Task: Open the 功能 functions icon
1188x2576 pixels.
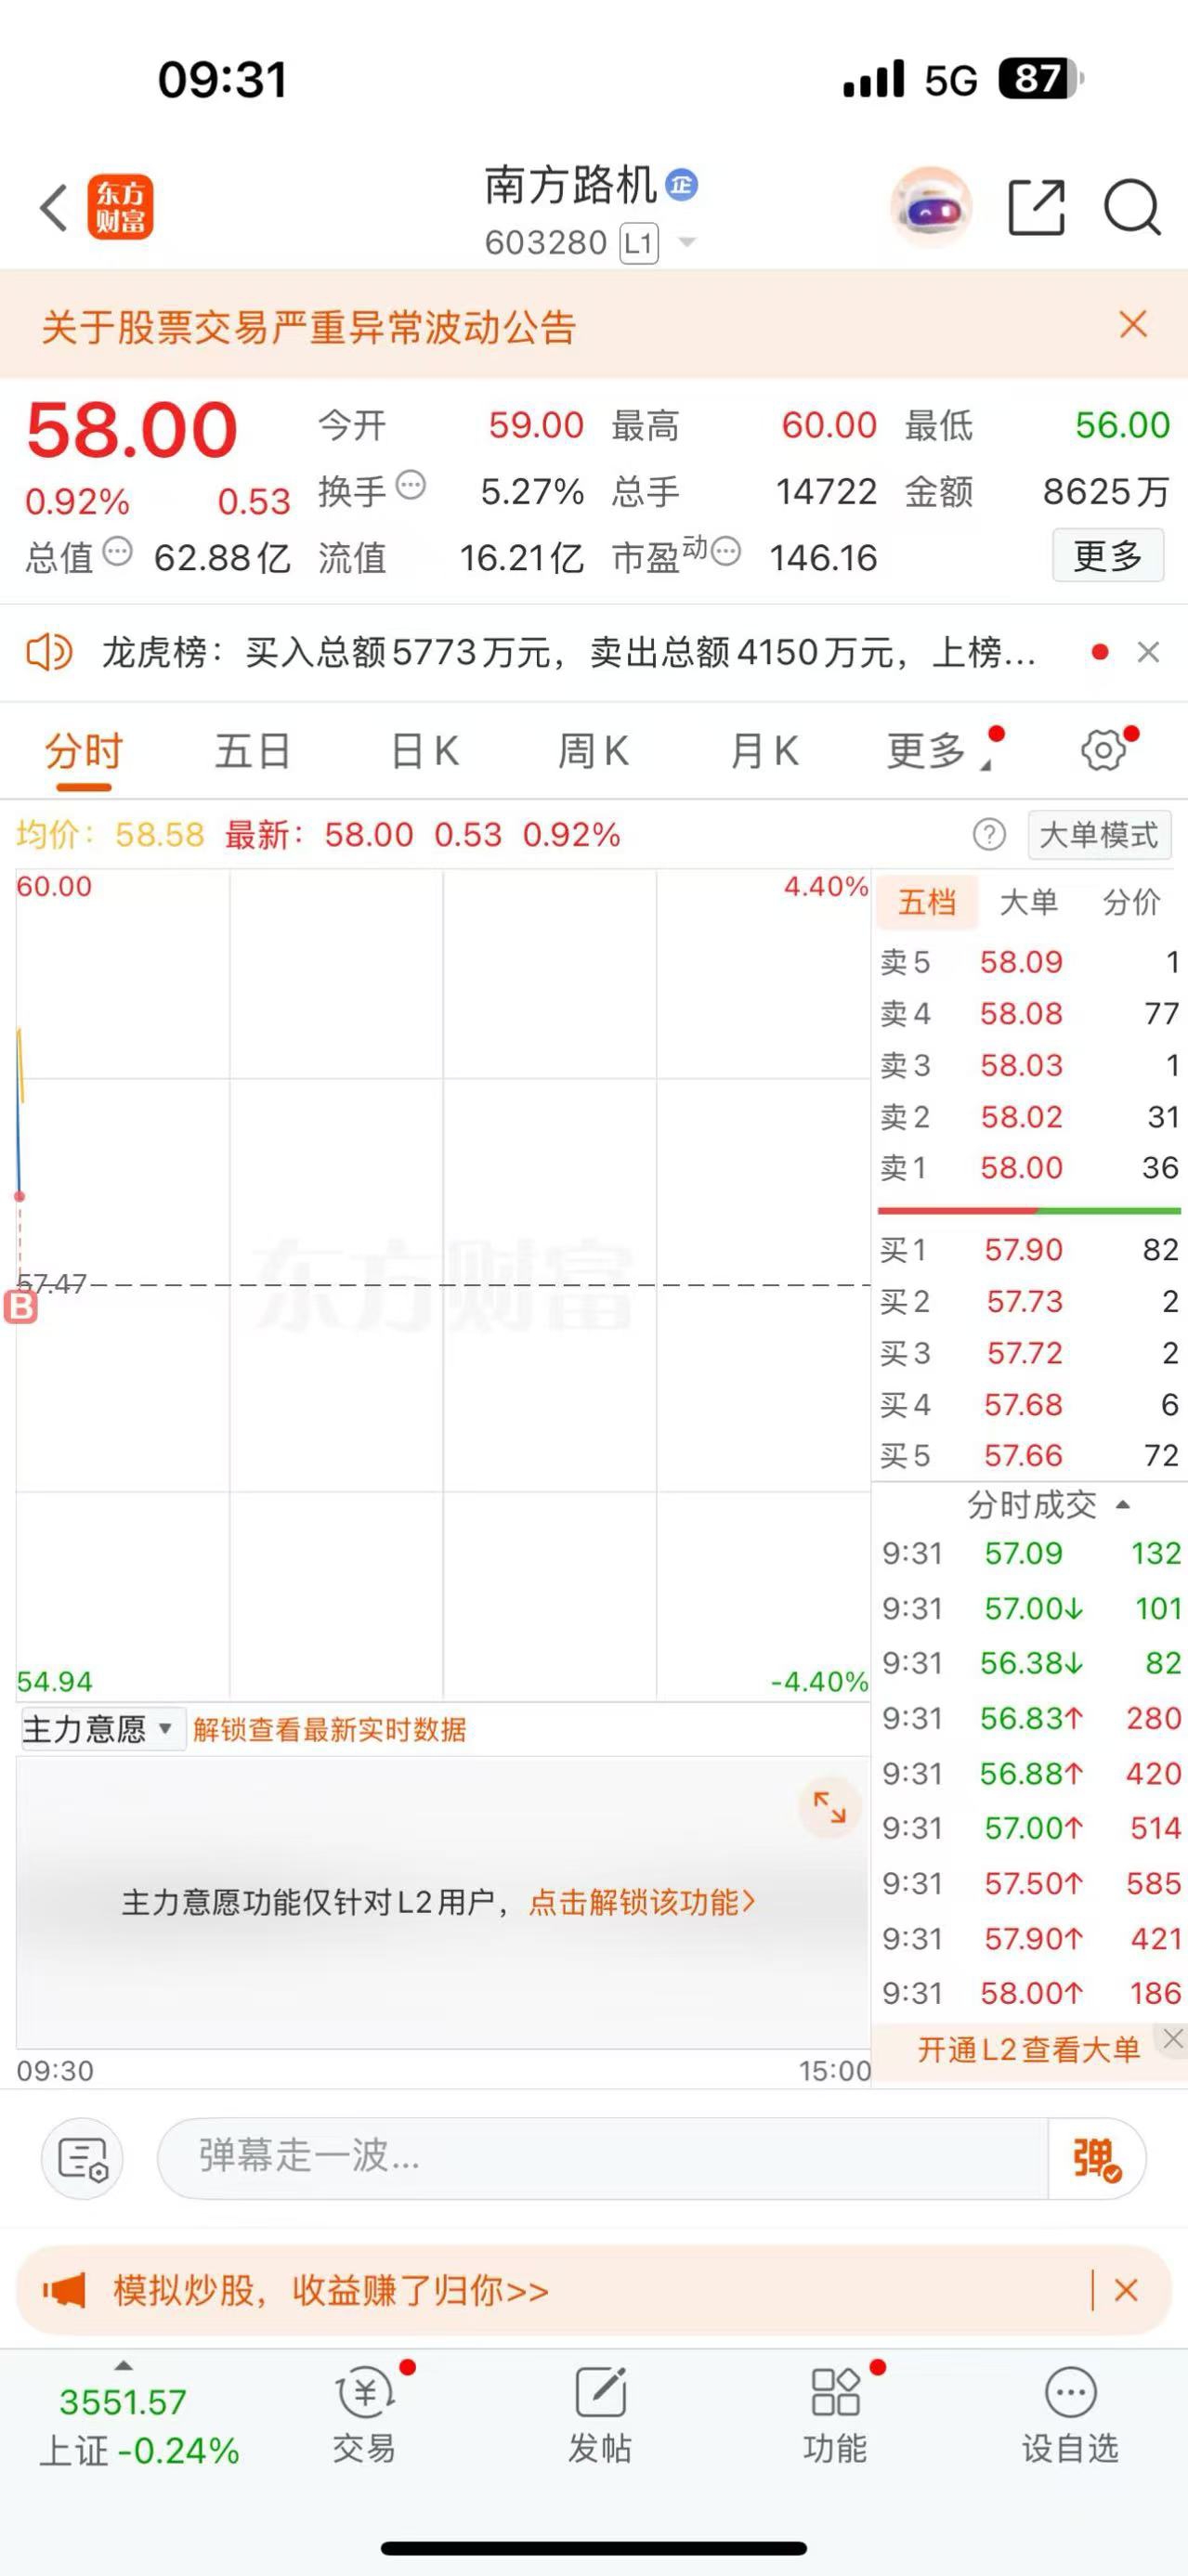Action: point(836,2415)
